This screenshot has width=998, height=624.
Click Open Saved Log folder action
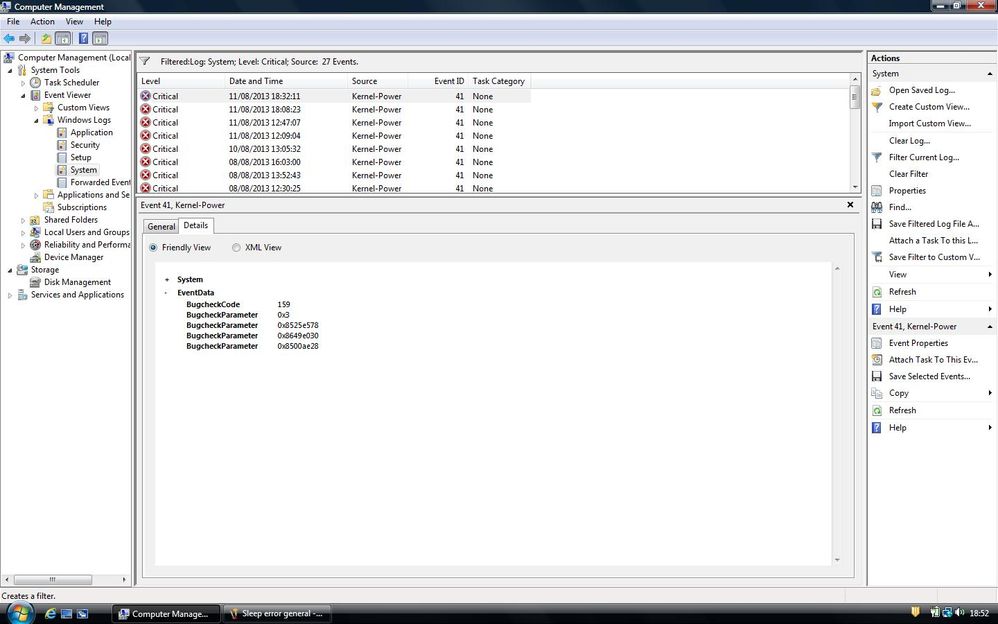coord(921,90)
